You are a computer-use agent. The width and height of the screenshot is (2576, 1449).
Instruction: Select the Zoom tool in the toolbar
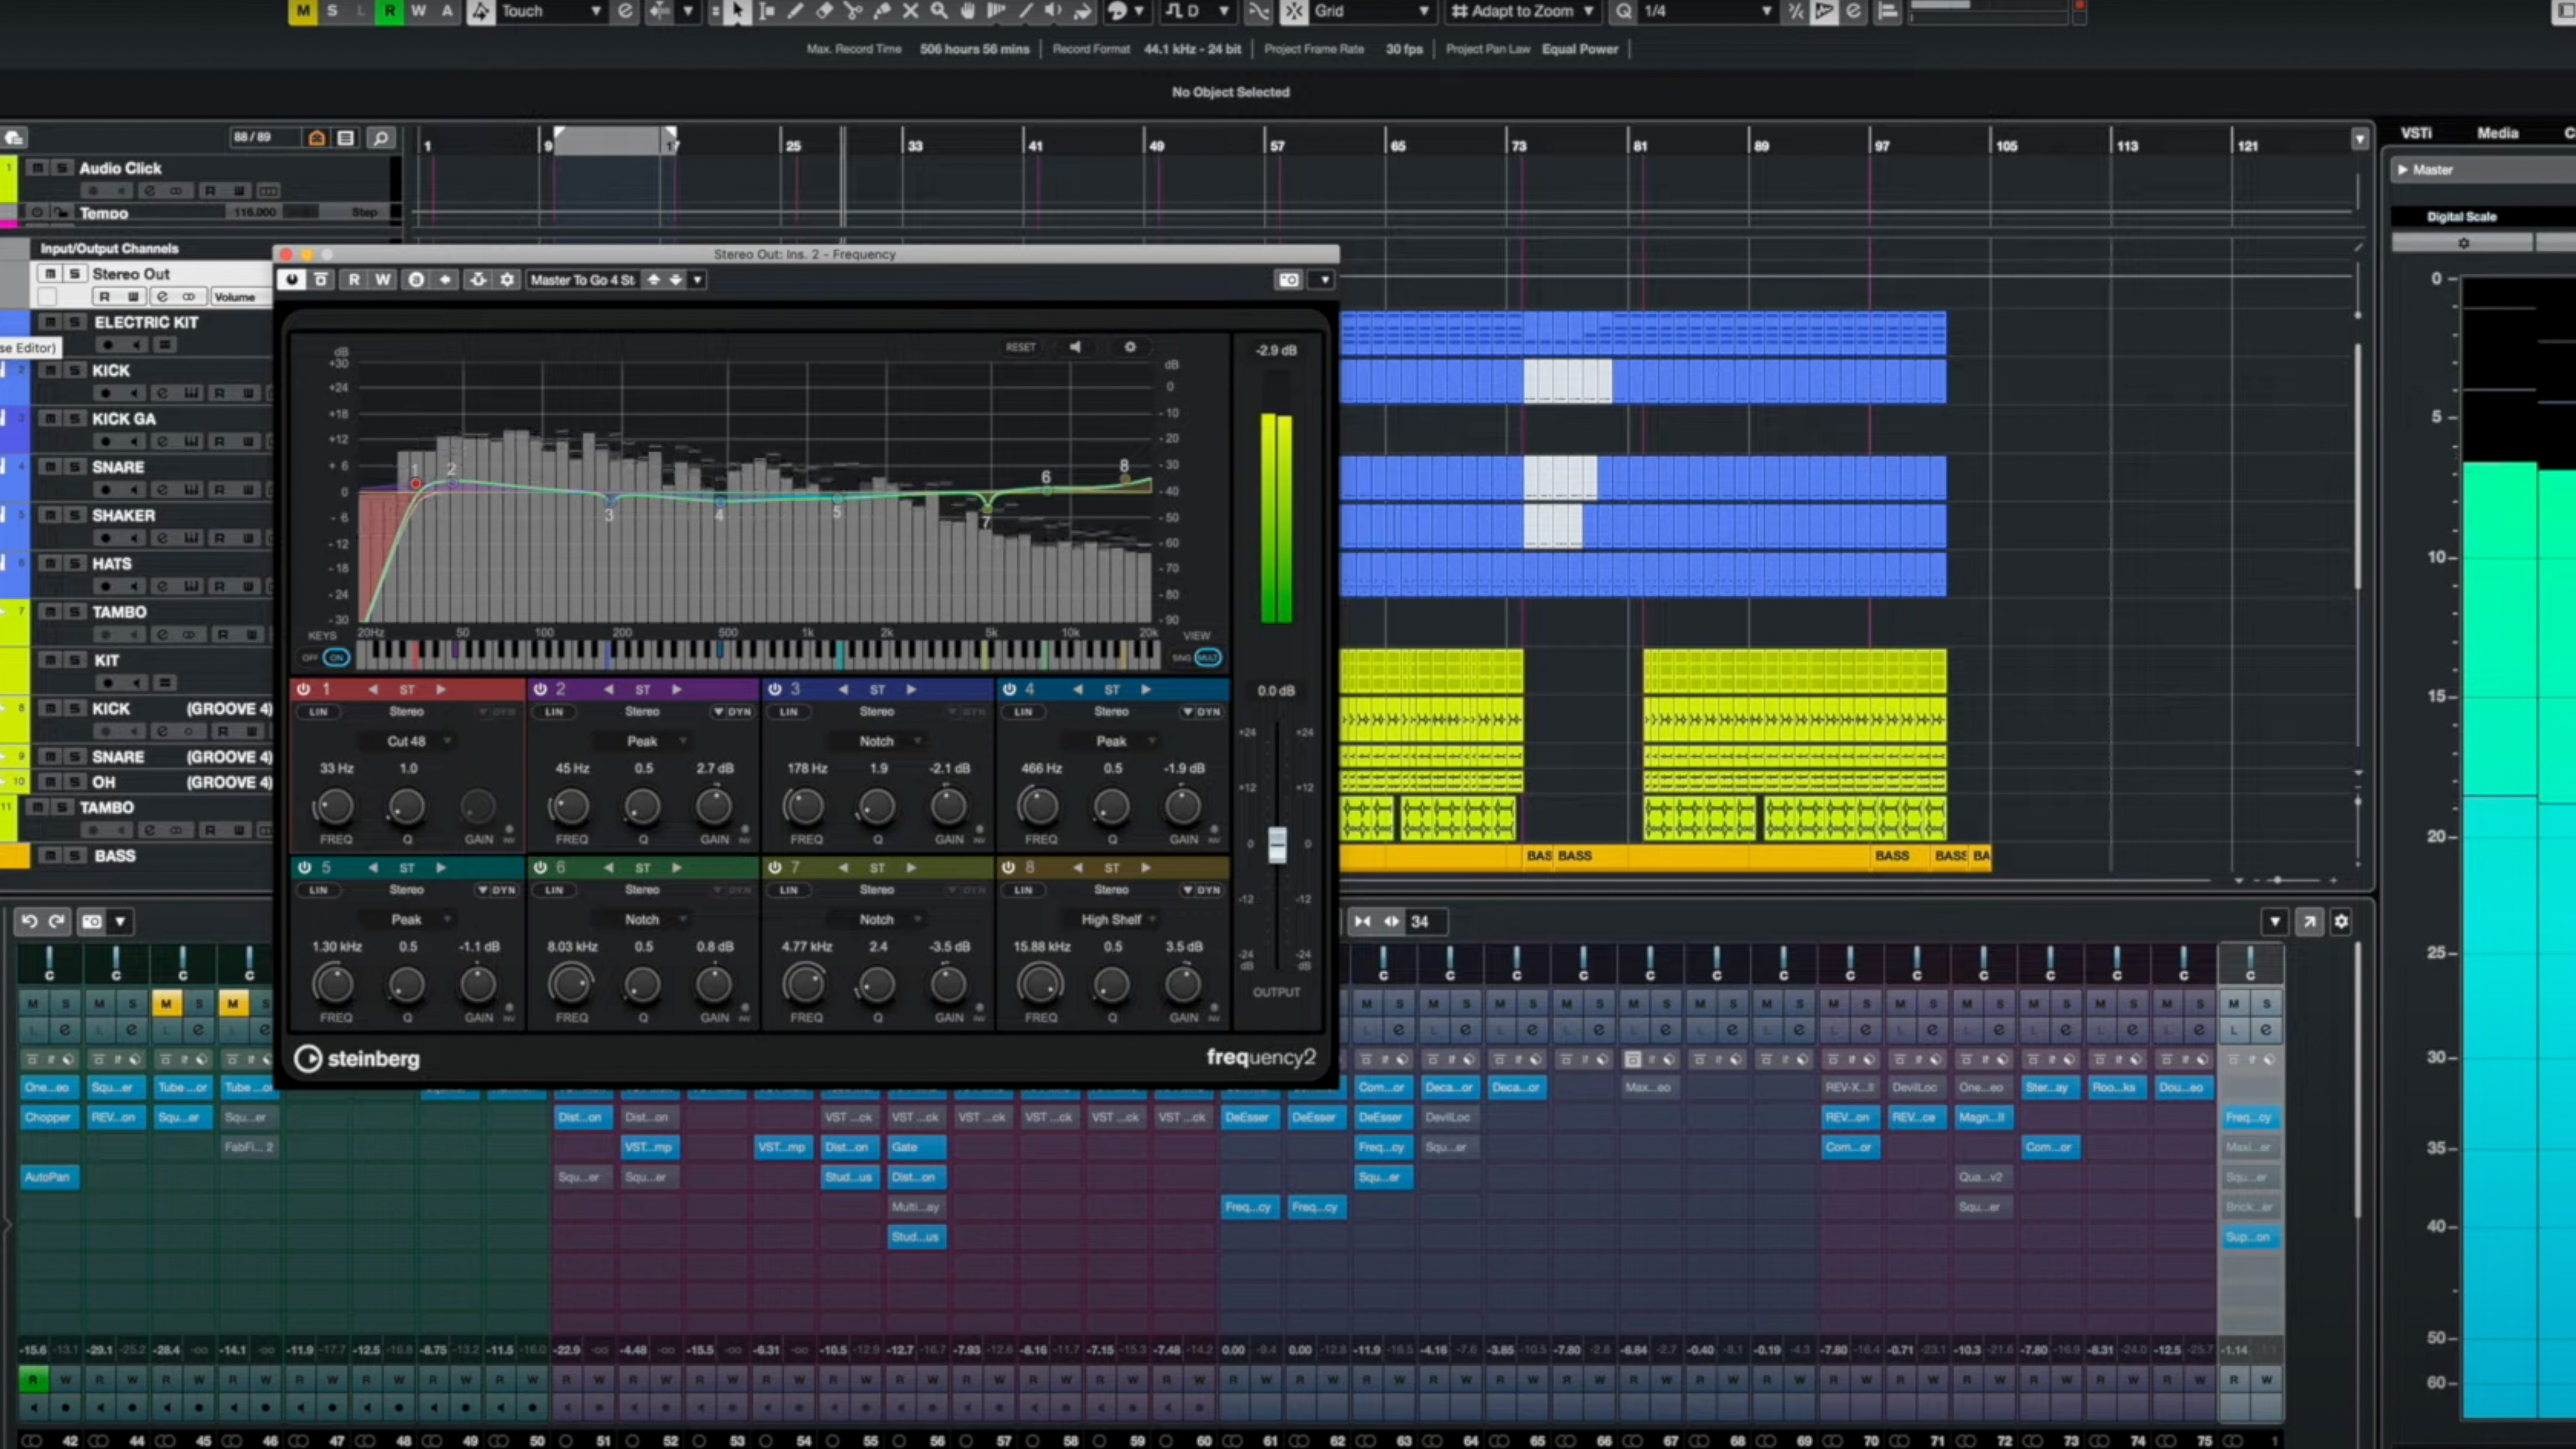click(x=938, y=12)
